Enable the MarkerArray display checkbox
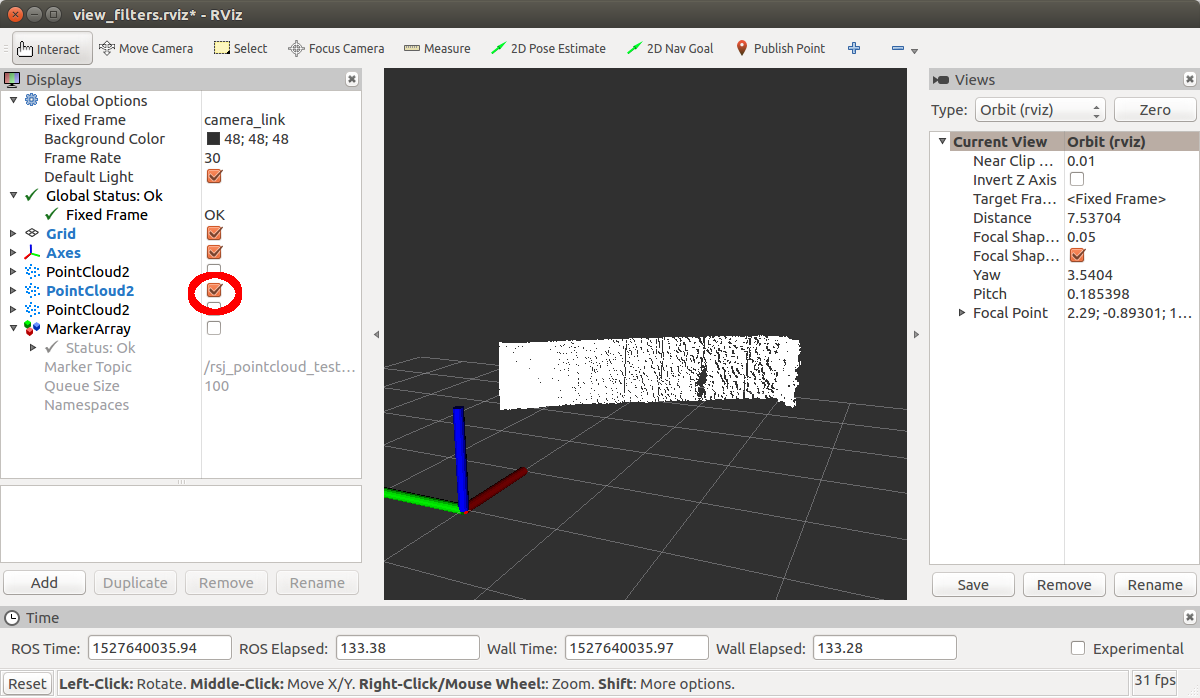This screenshot has height=698, width=1200. click(x=214, y=328)
